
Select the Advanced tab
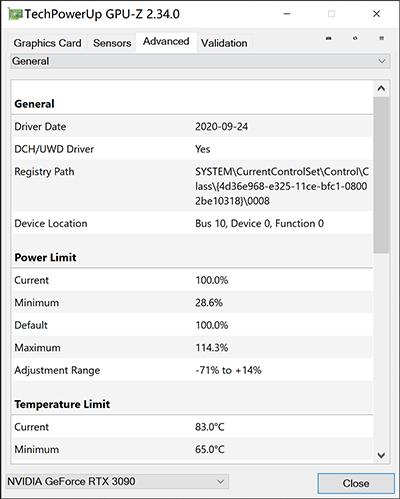pos(166,42)
